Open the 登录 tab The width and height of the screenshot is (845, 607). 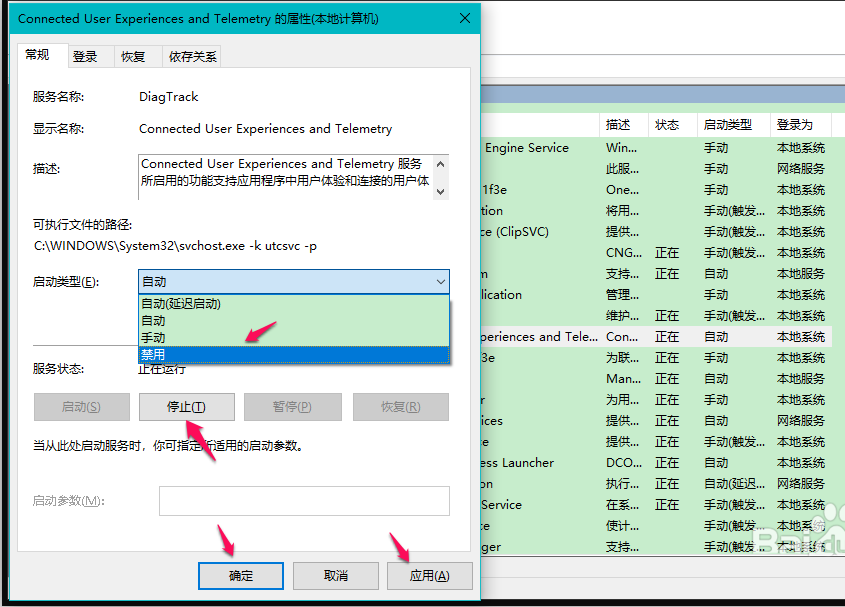[x=85, y=57]
